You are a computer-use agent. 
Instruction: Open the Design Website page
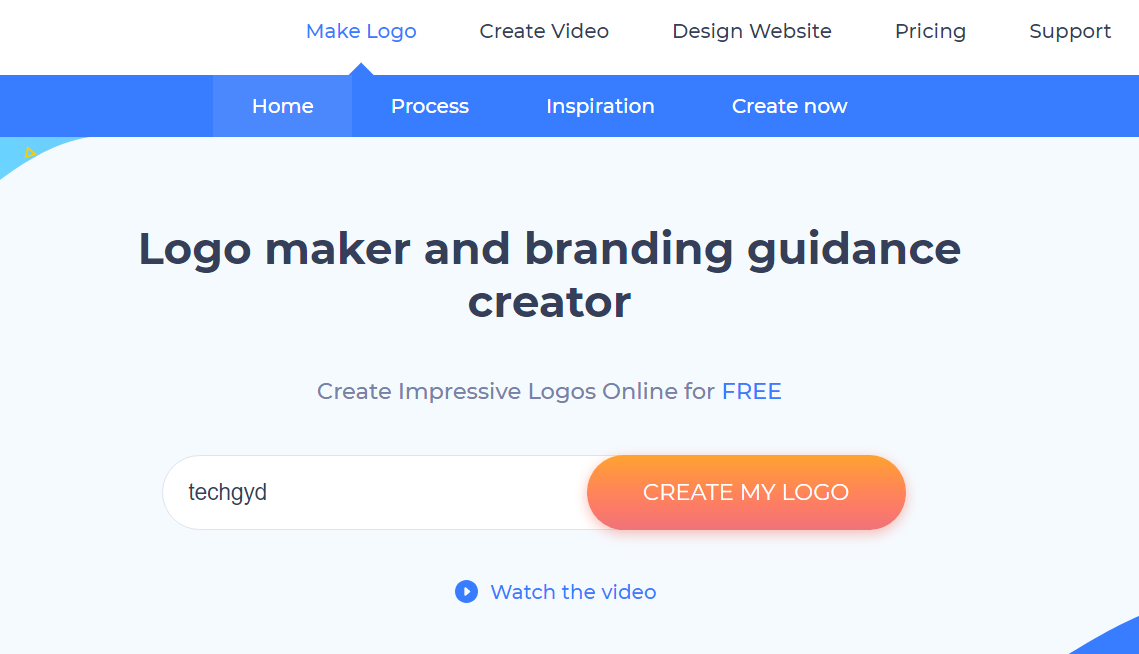point(752,31)
